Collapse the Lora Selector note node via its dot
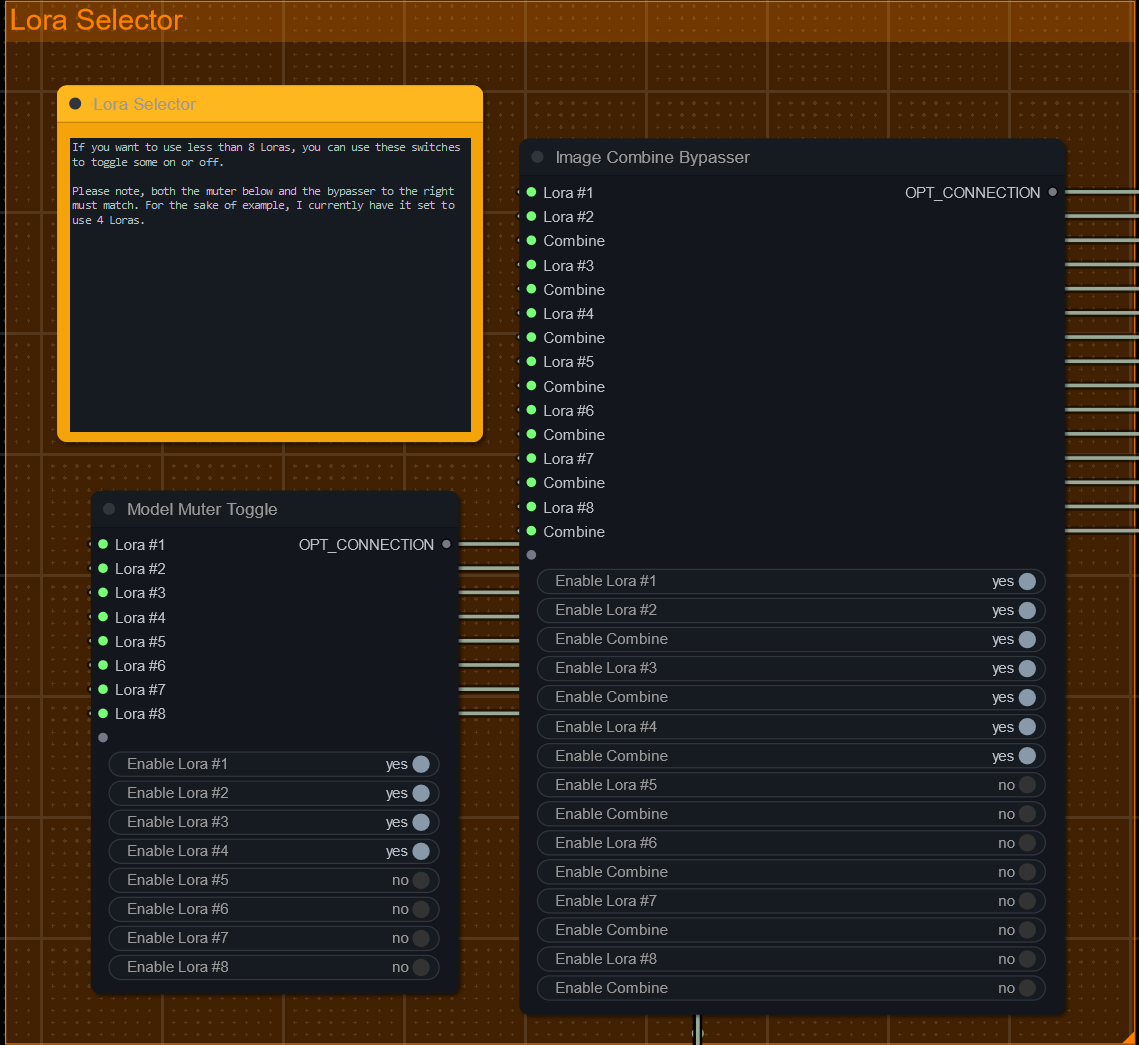The image size is (1139, 1045). click(x=75, y=104)
